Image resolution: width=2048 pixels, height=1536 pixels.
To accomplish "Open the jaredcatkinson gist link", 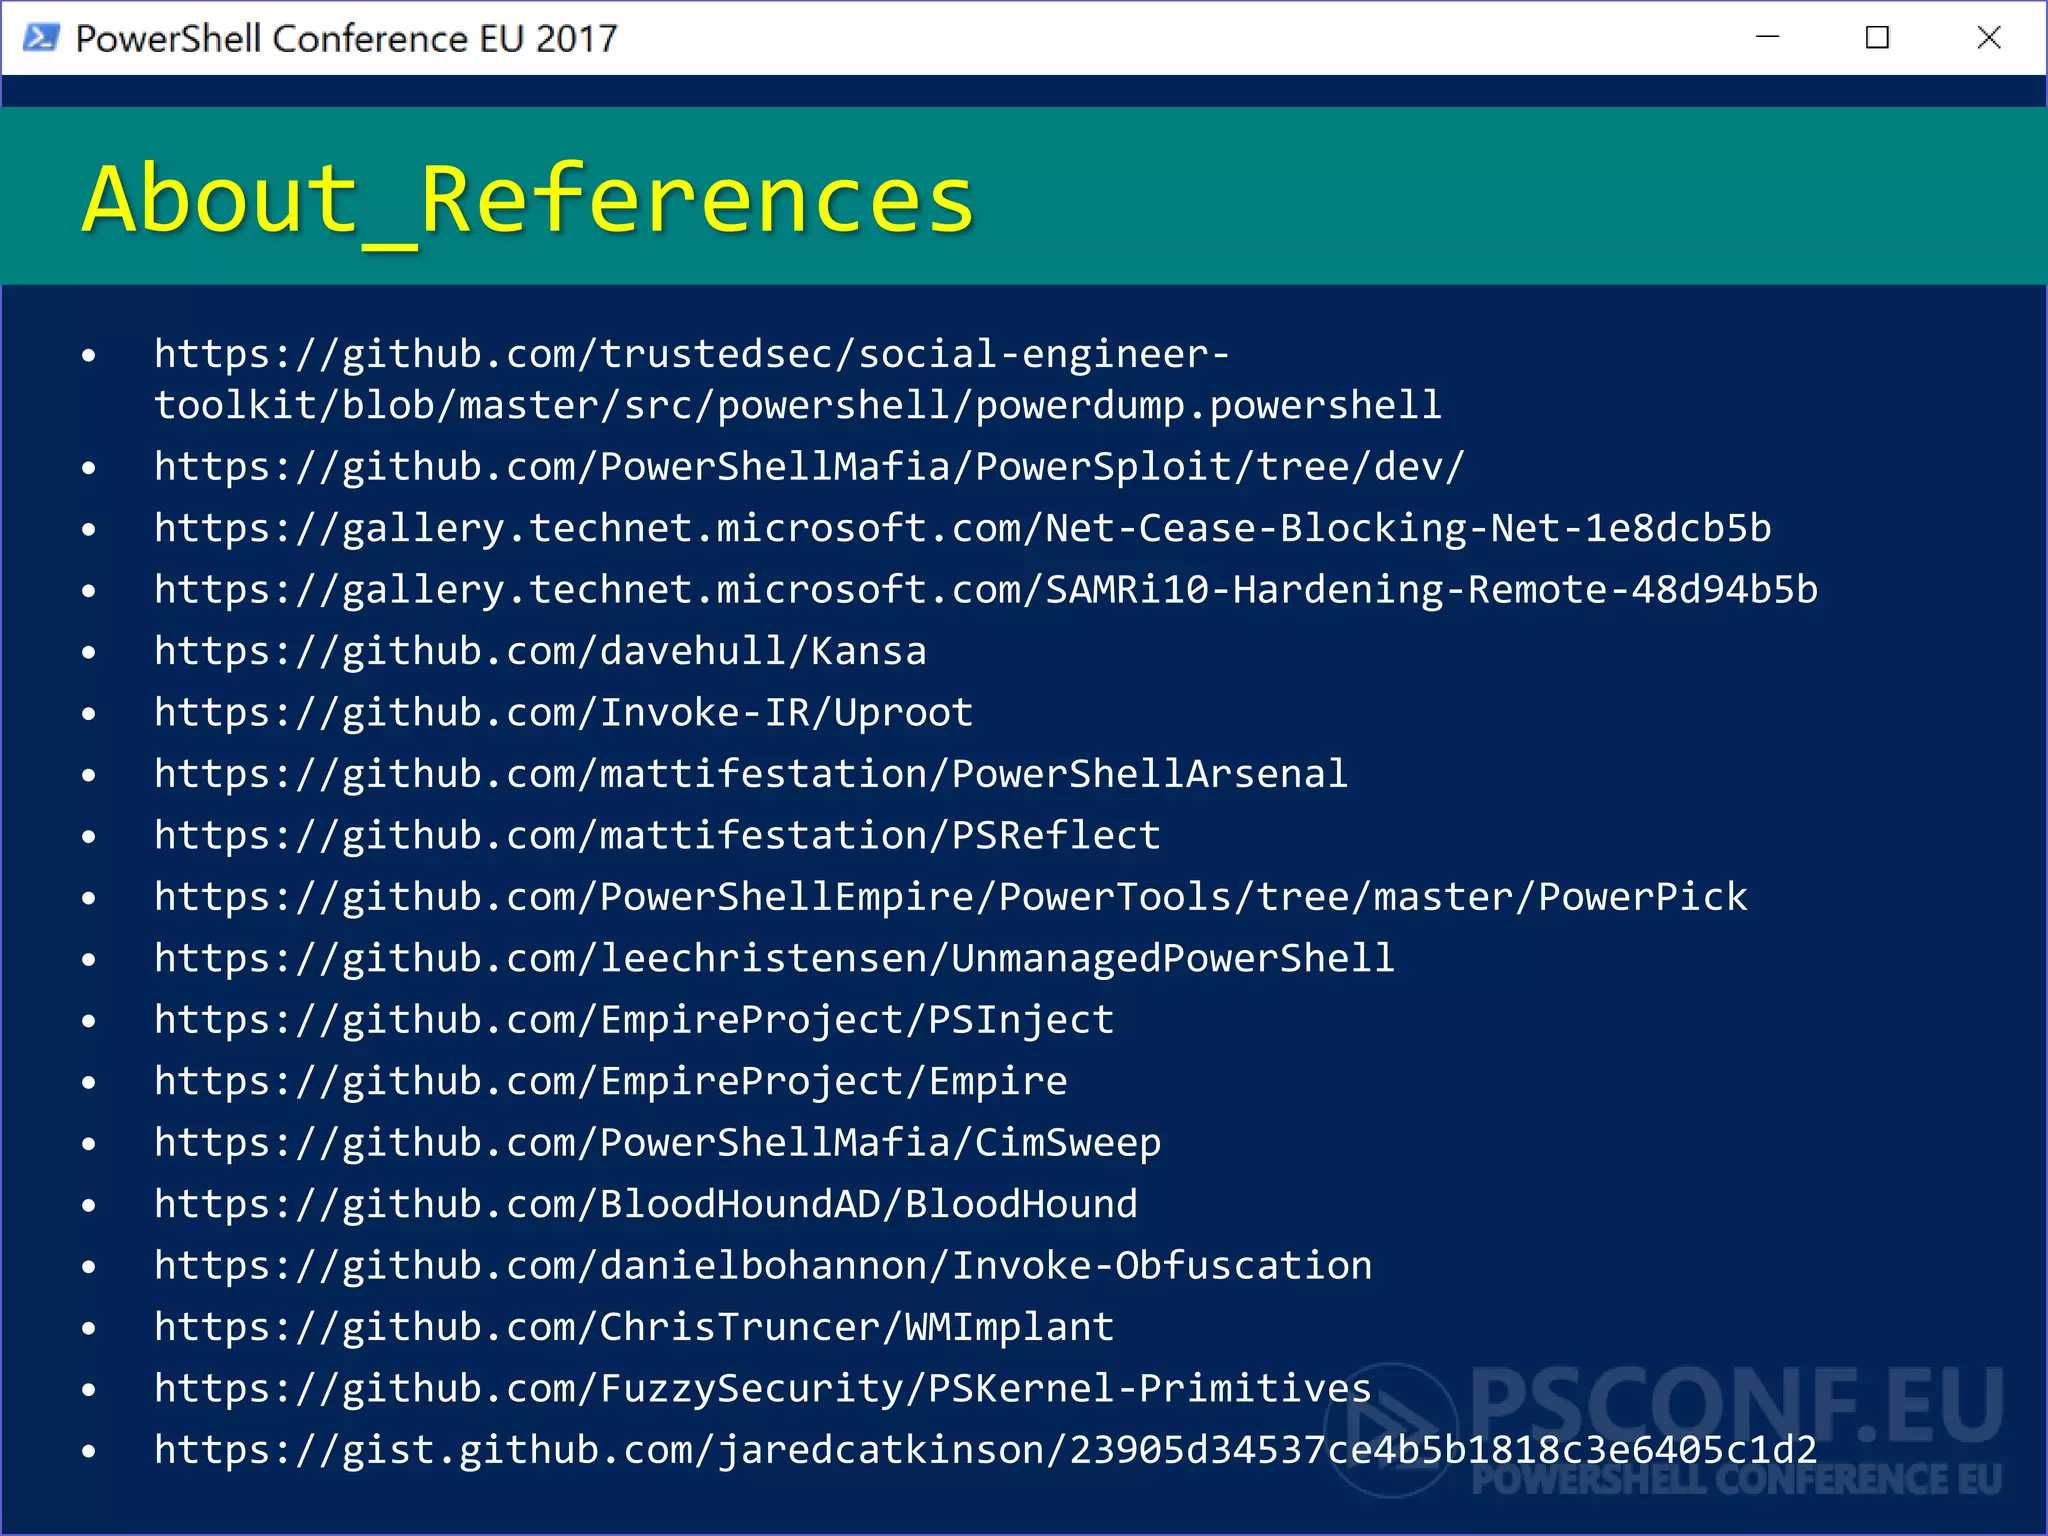I will point(985,1450).
